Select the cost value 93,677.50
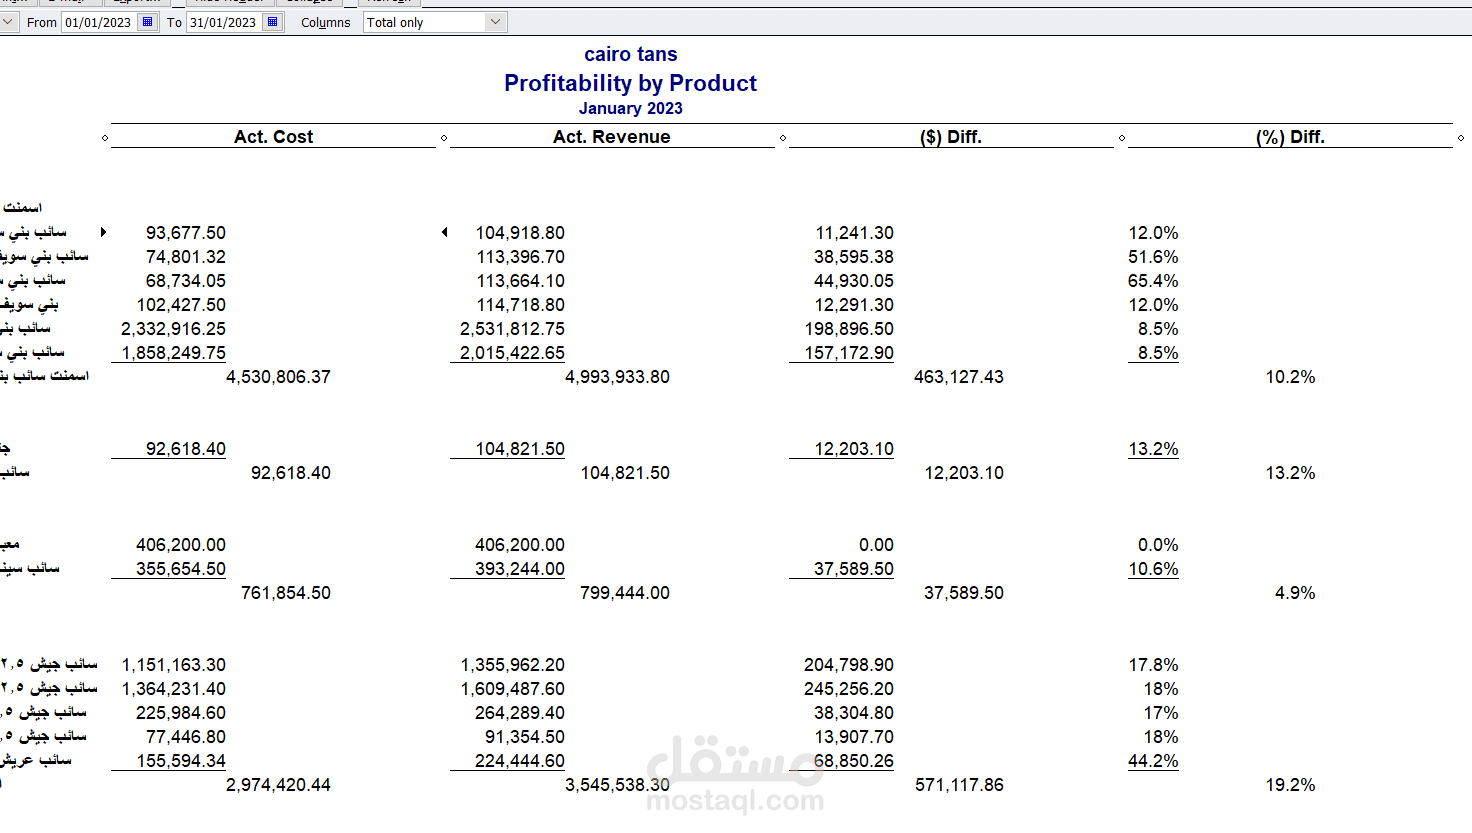This screenshot has width=1472, height=833. pos(186,233)
